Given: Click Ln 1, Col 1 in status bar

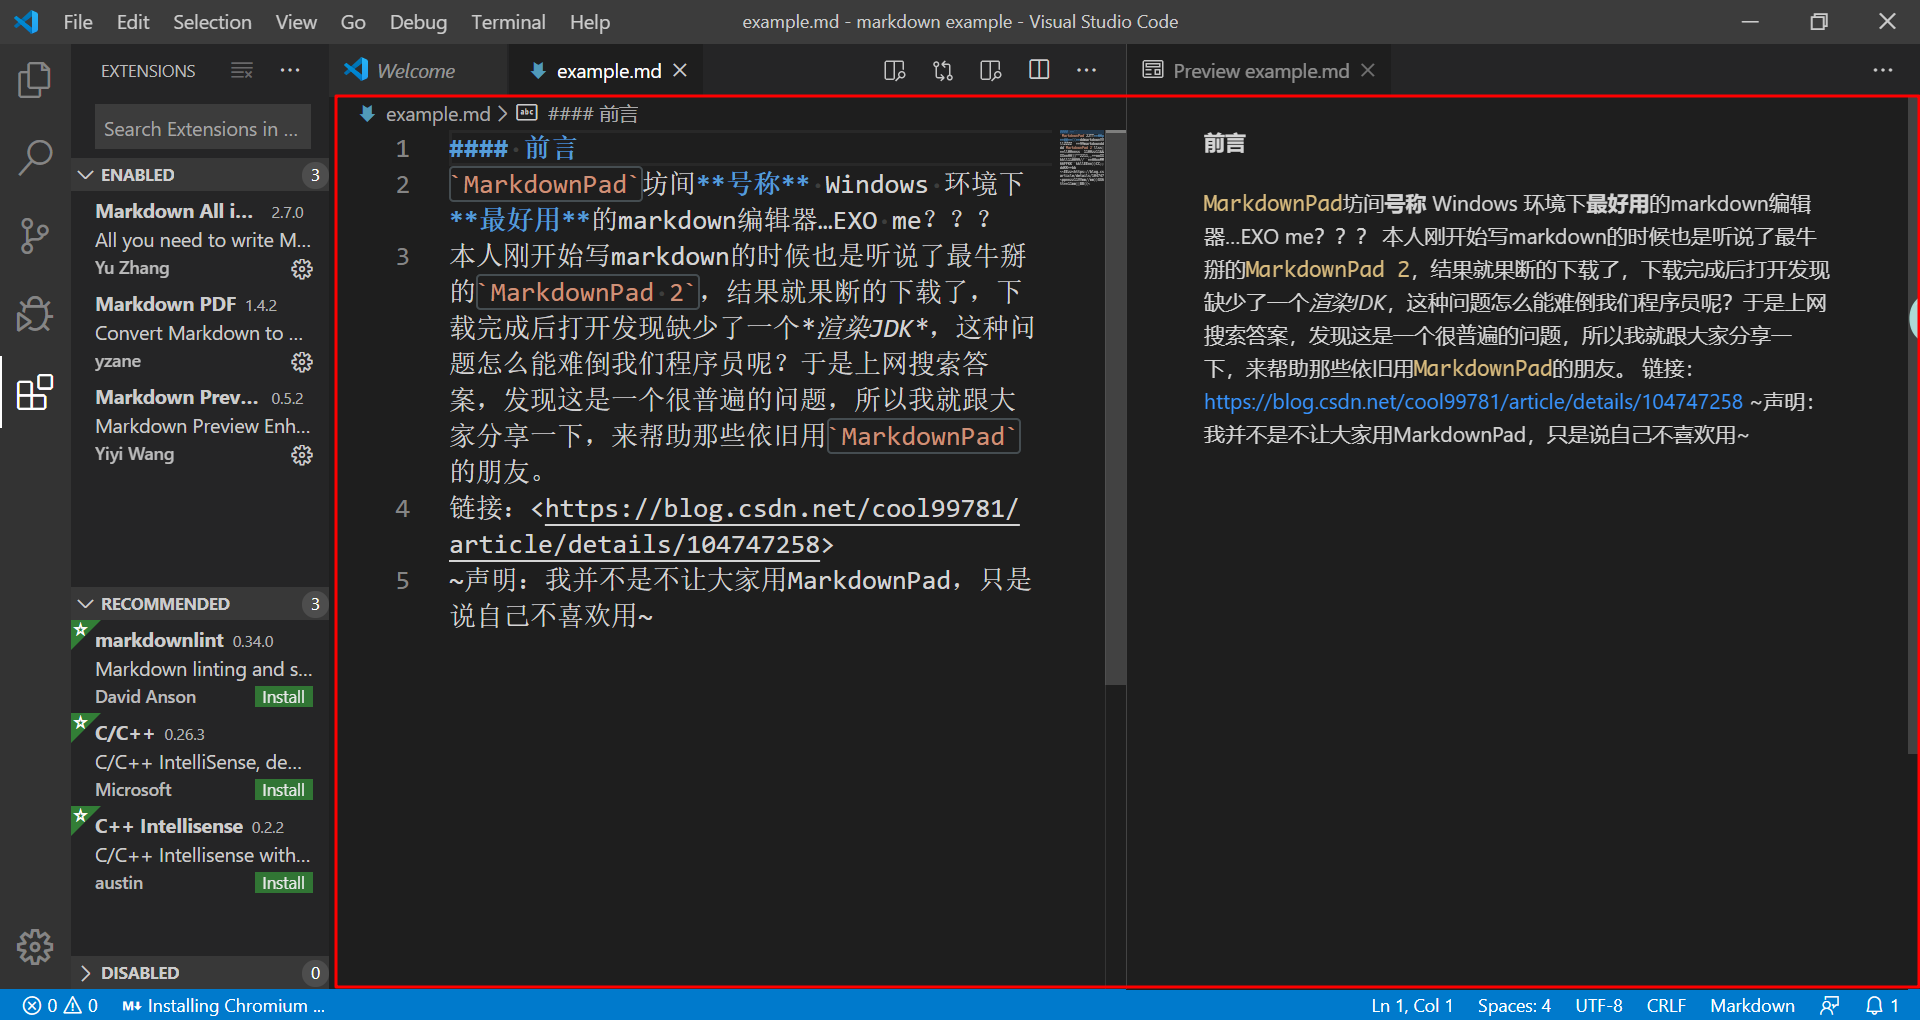Looking at the screenshot, I should pos(1411,1005).
